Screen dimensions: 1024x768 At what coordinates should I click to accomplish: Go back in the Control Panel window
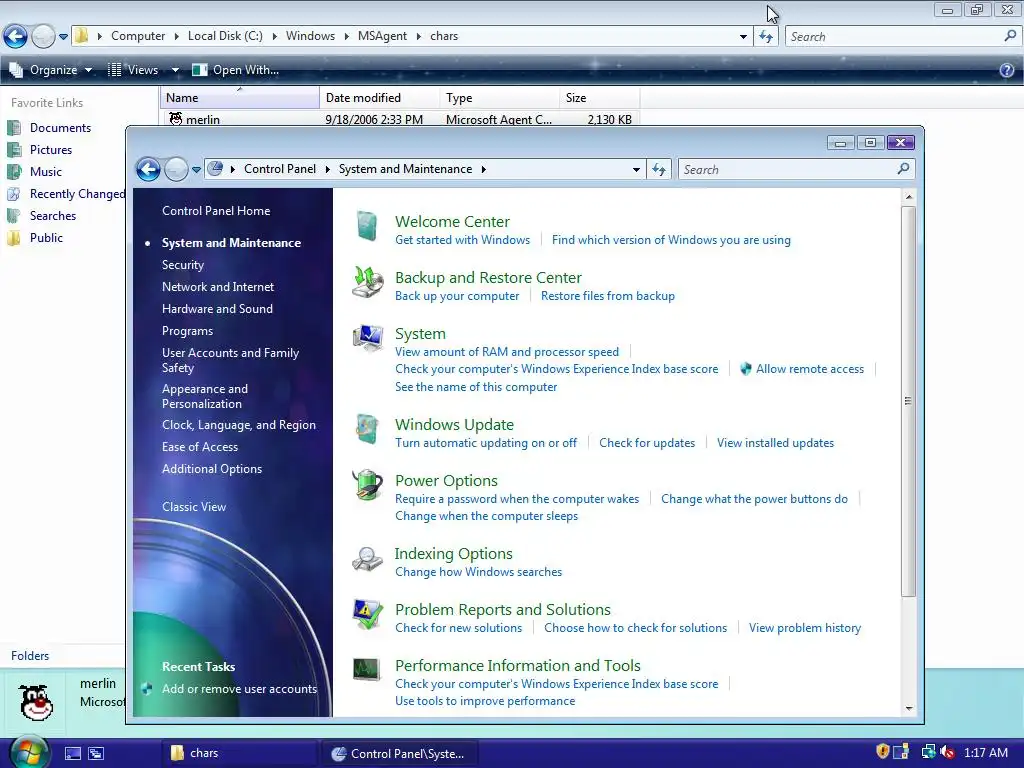148,170
